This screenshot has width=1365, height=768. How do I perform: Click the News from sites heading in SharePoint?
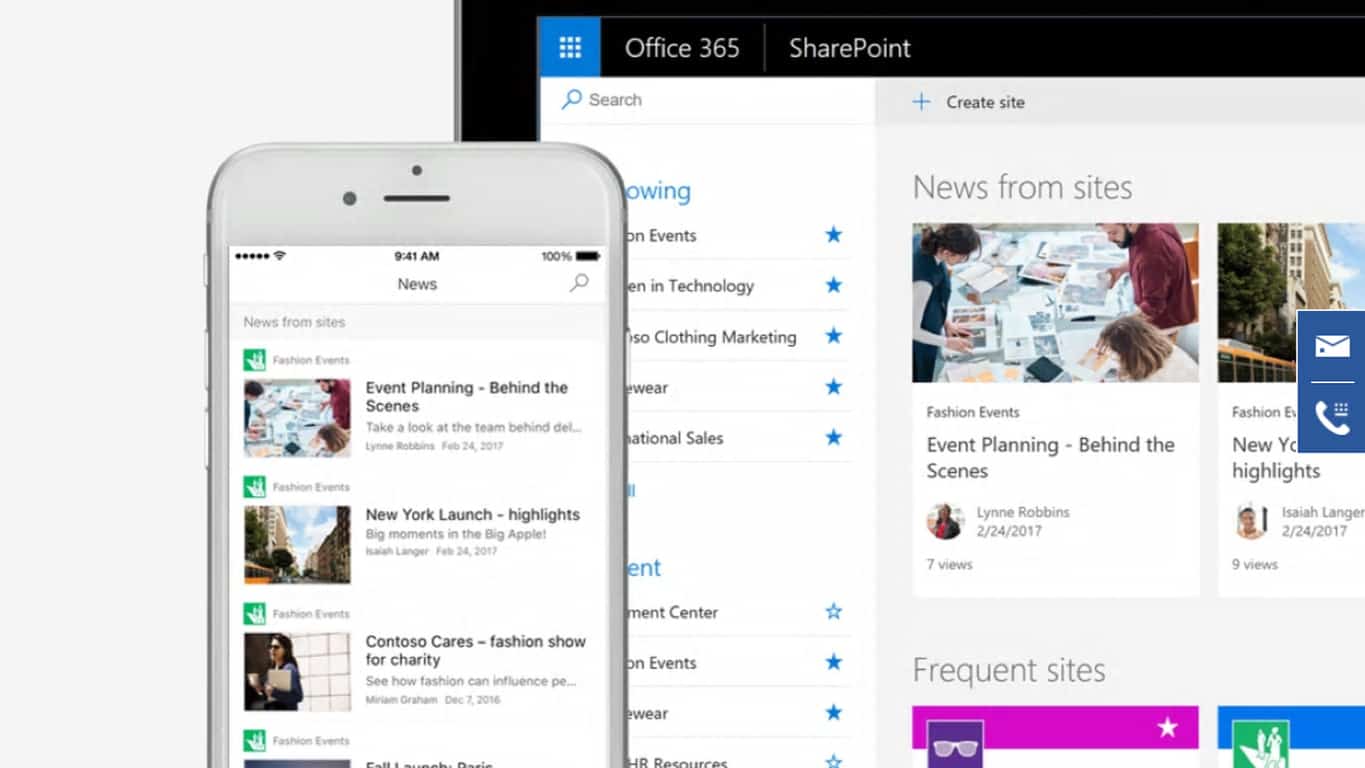pyautogui.click(x=1022, y=187)
